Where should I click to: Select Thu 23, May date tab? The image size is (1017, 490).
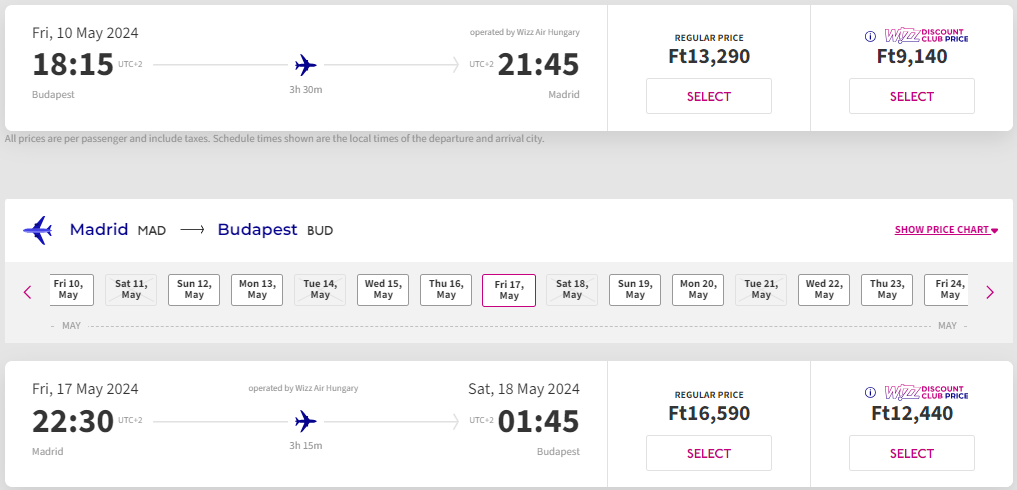[887, 290]
